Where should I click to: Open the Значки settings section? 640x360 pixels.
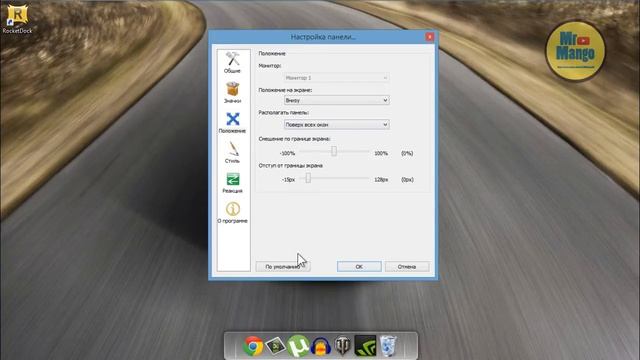(x=233, y=93)
